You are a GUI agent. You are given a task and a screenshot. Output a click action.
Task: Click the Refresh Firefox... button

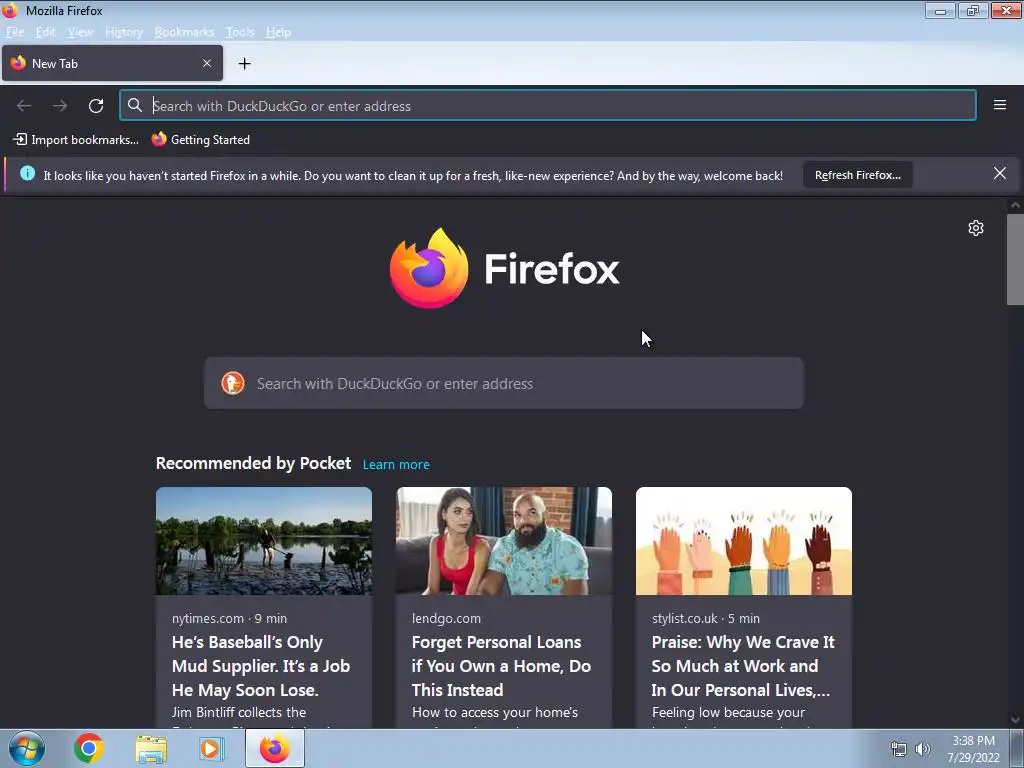857,175
